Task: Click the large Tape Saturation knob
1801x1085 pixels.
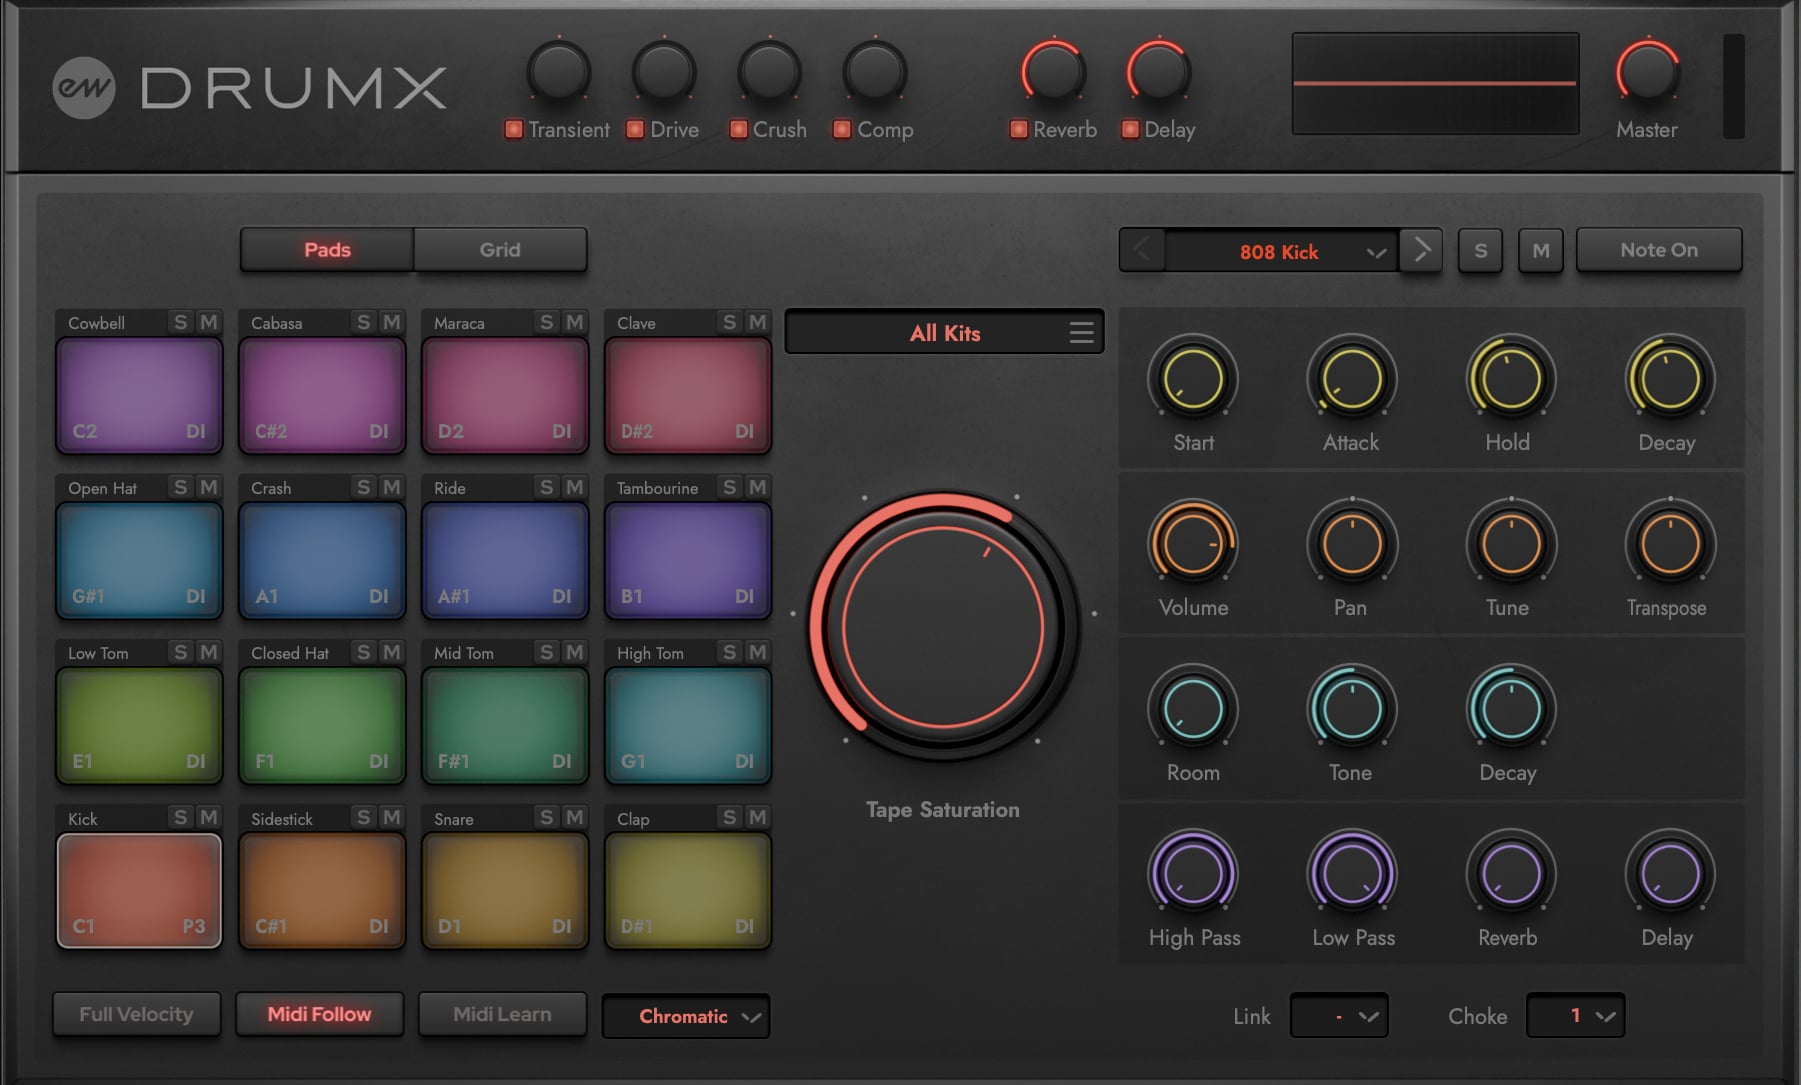Action: [x=943, y=626]
